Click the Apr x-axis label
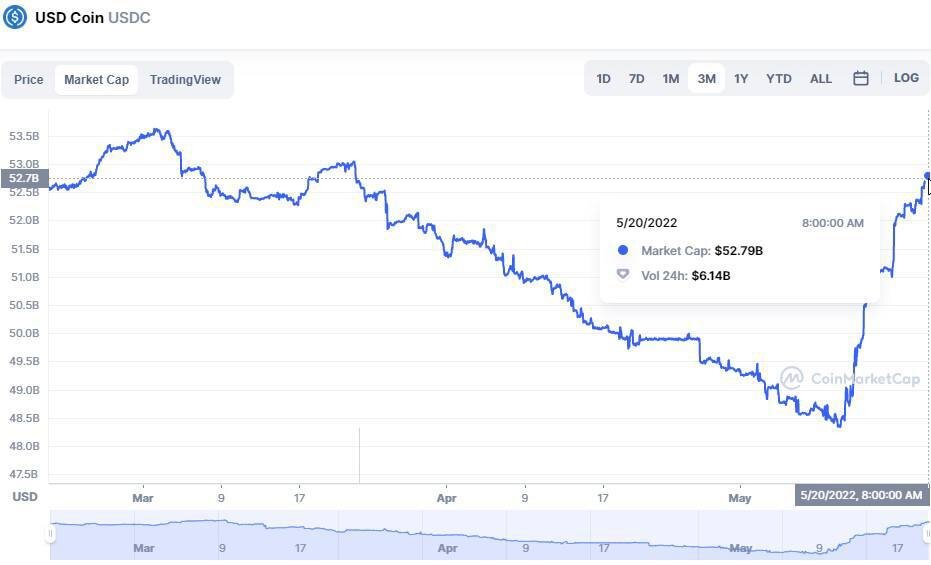 446,498
